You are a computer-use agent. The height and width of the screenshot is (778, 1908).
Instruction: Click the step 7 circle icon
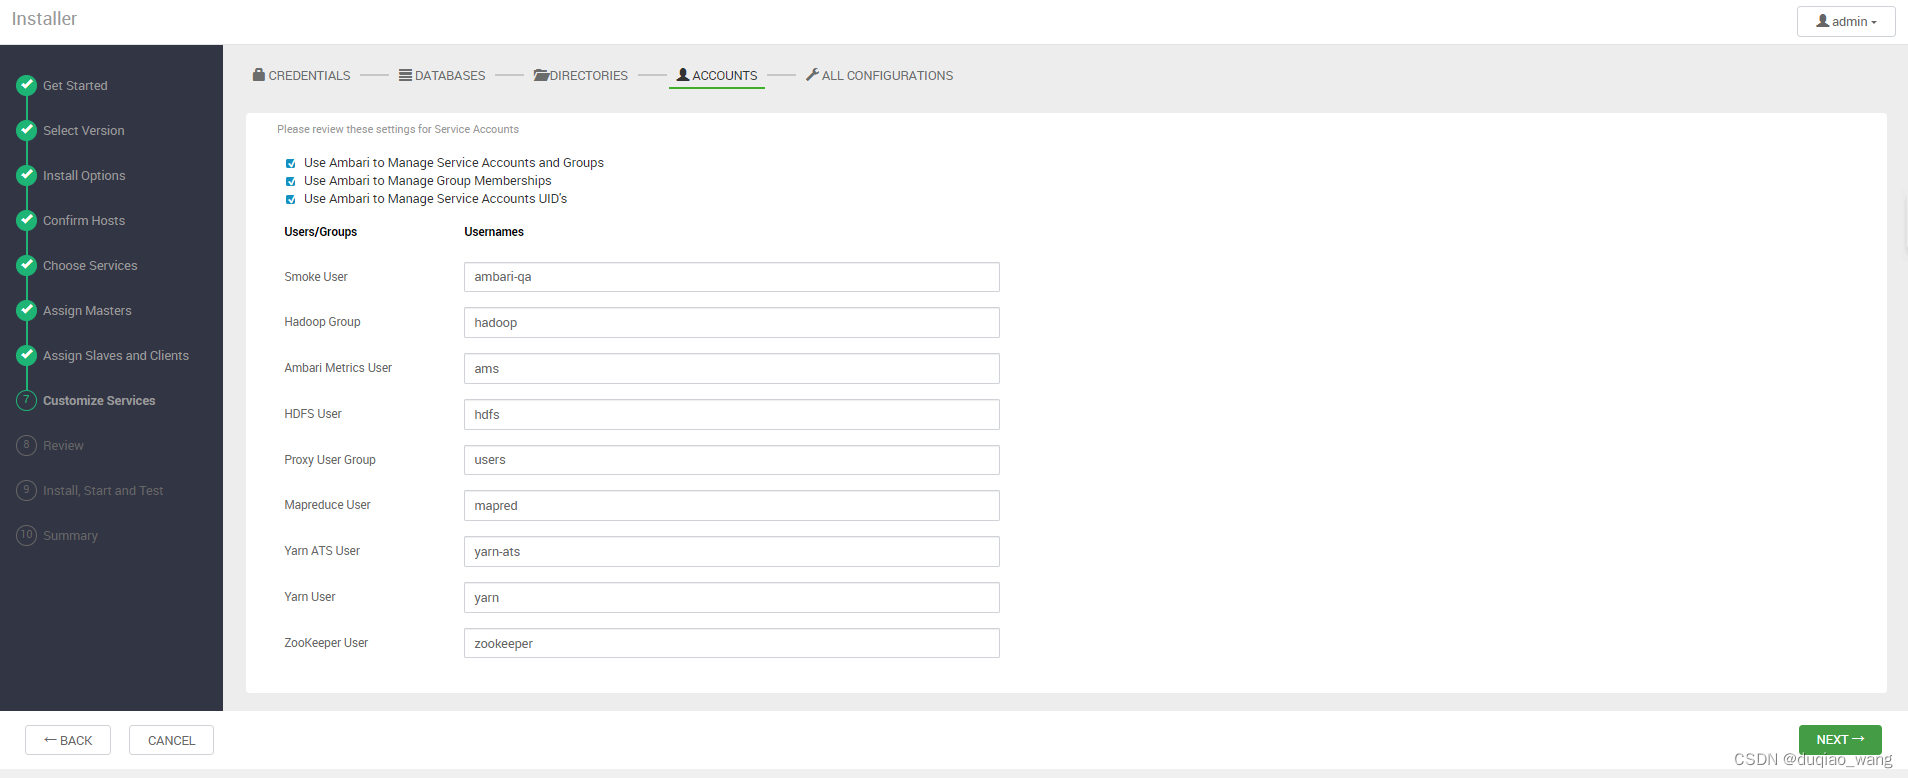(27, 400)
